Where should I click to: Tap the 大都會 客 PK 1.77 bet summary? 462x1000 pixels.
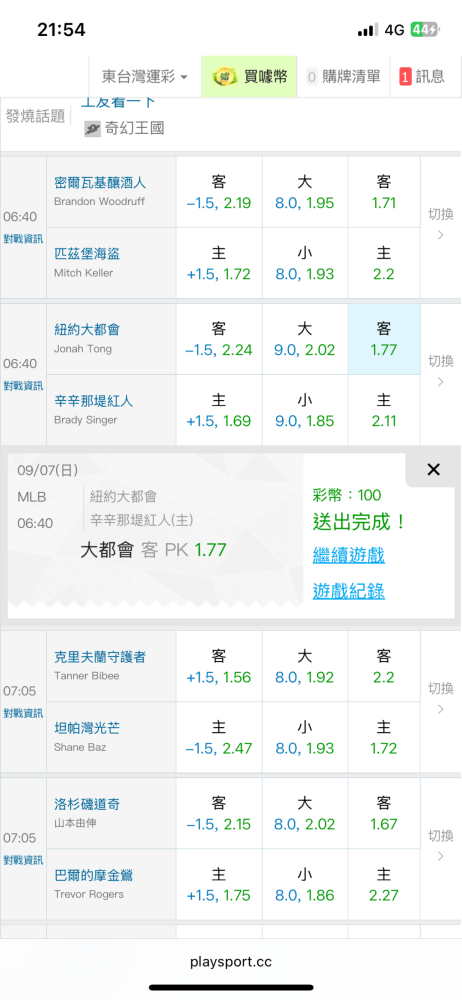pyautogui.click(x=153, y=550)
